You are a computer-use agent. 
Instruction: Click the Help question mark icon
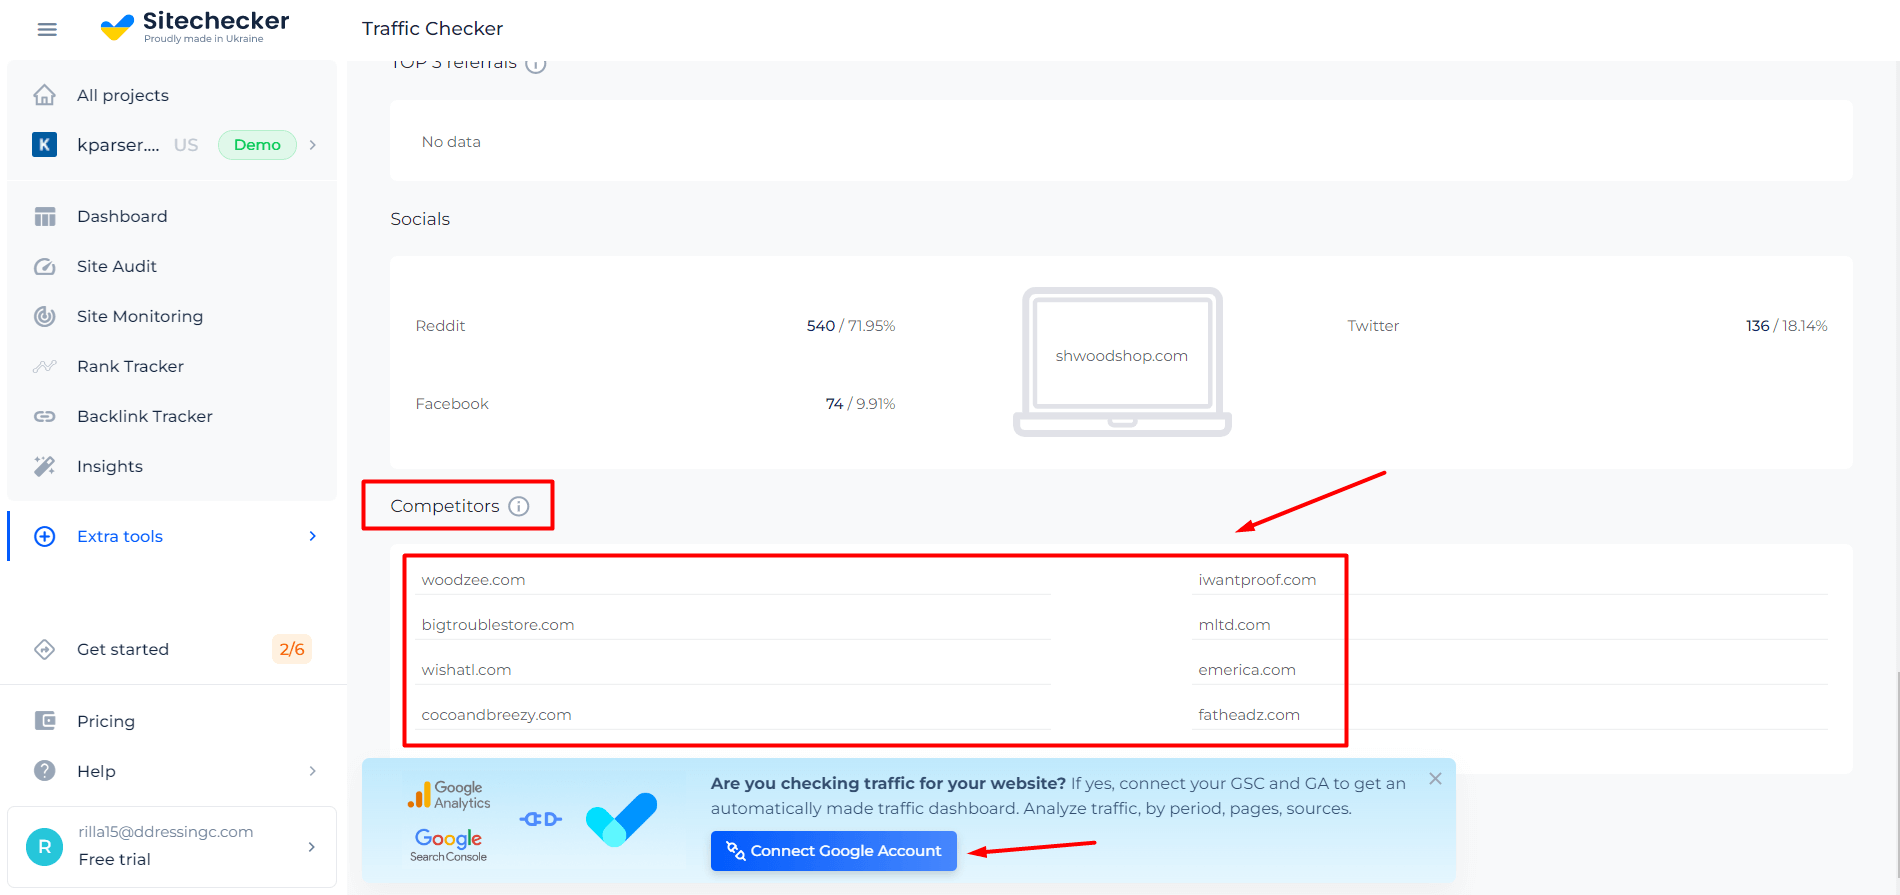pyautogui.click(x=44, y=771)
